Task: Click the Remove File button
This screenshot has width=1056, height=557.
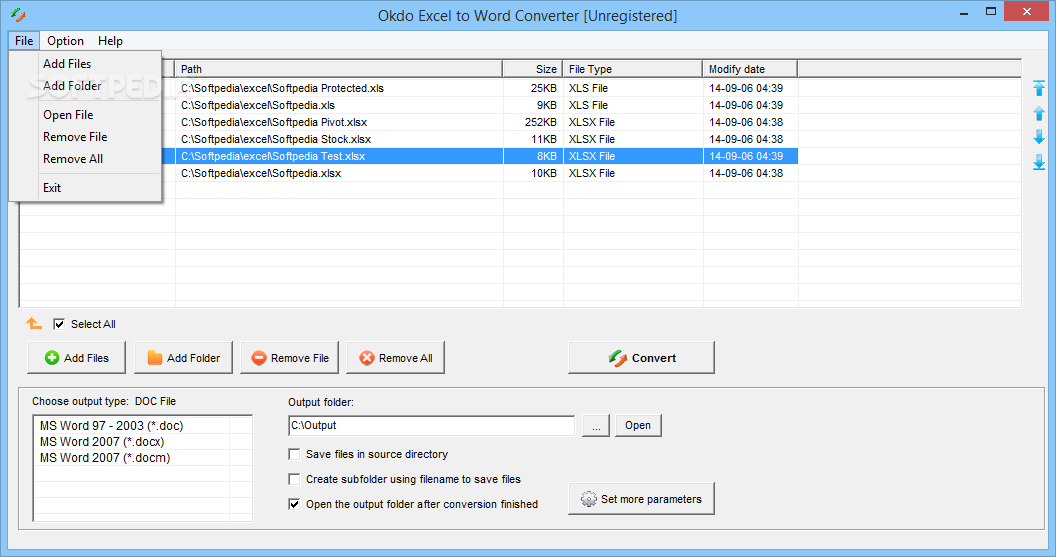Action: pyautogui.click(x=290, y=358)
